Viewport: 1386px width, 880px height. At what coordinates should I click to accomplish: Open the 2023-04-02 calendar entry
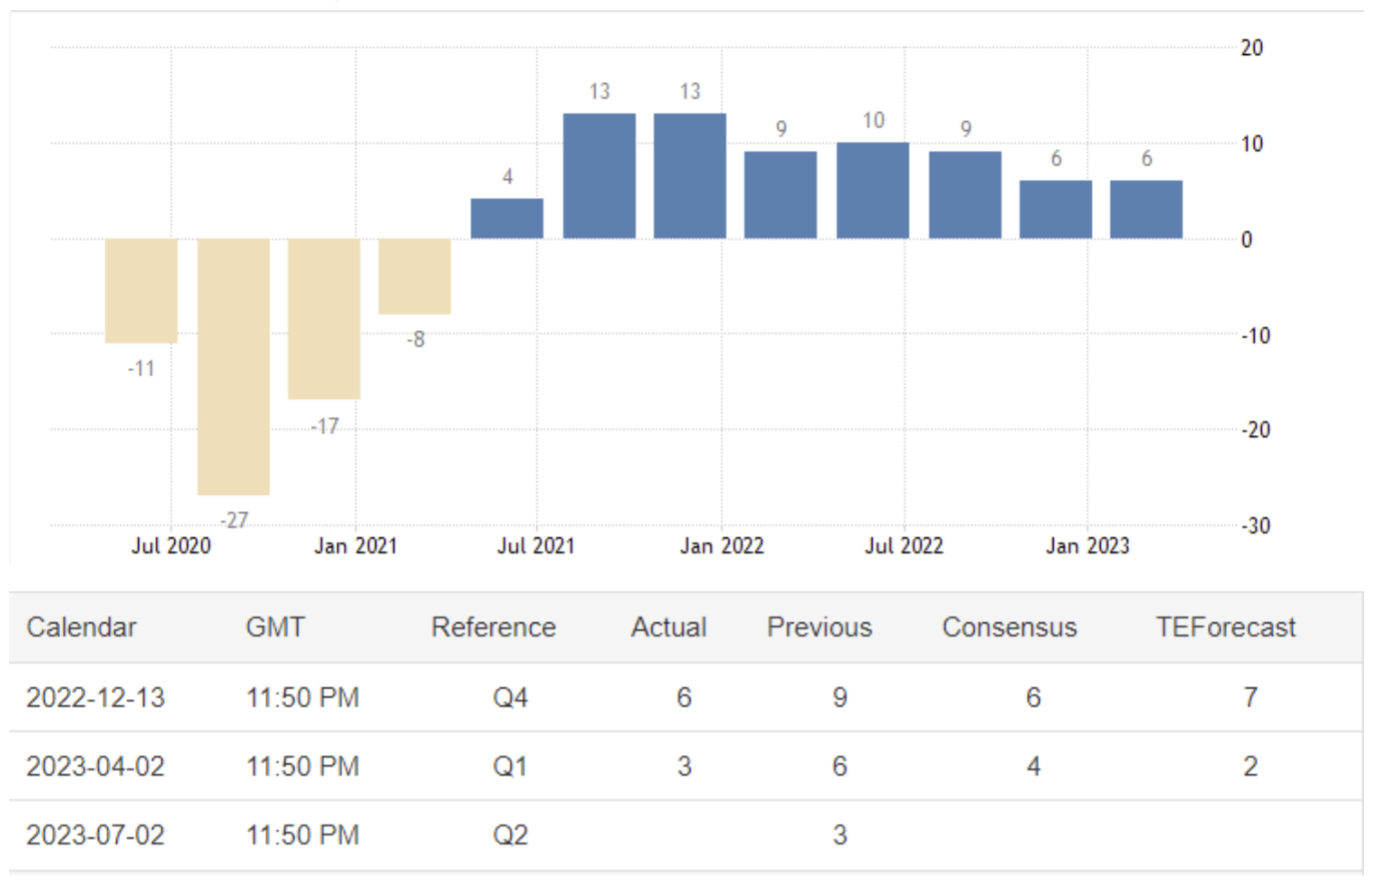click(95, 766)
